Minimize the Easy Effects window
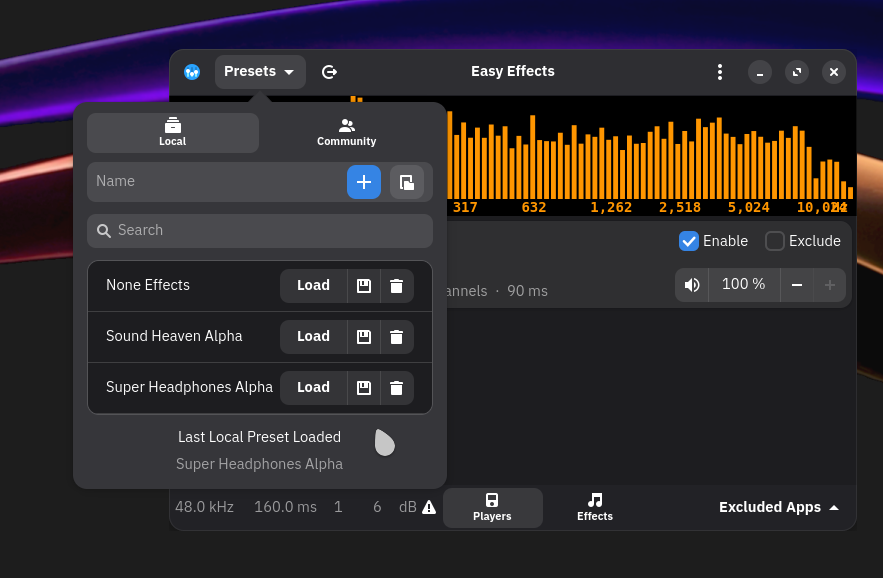This screenshot has height=578, width=883. [760, 72]
